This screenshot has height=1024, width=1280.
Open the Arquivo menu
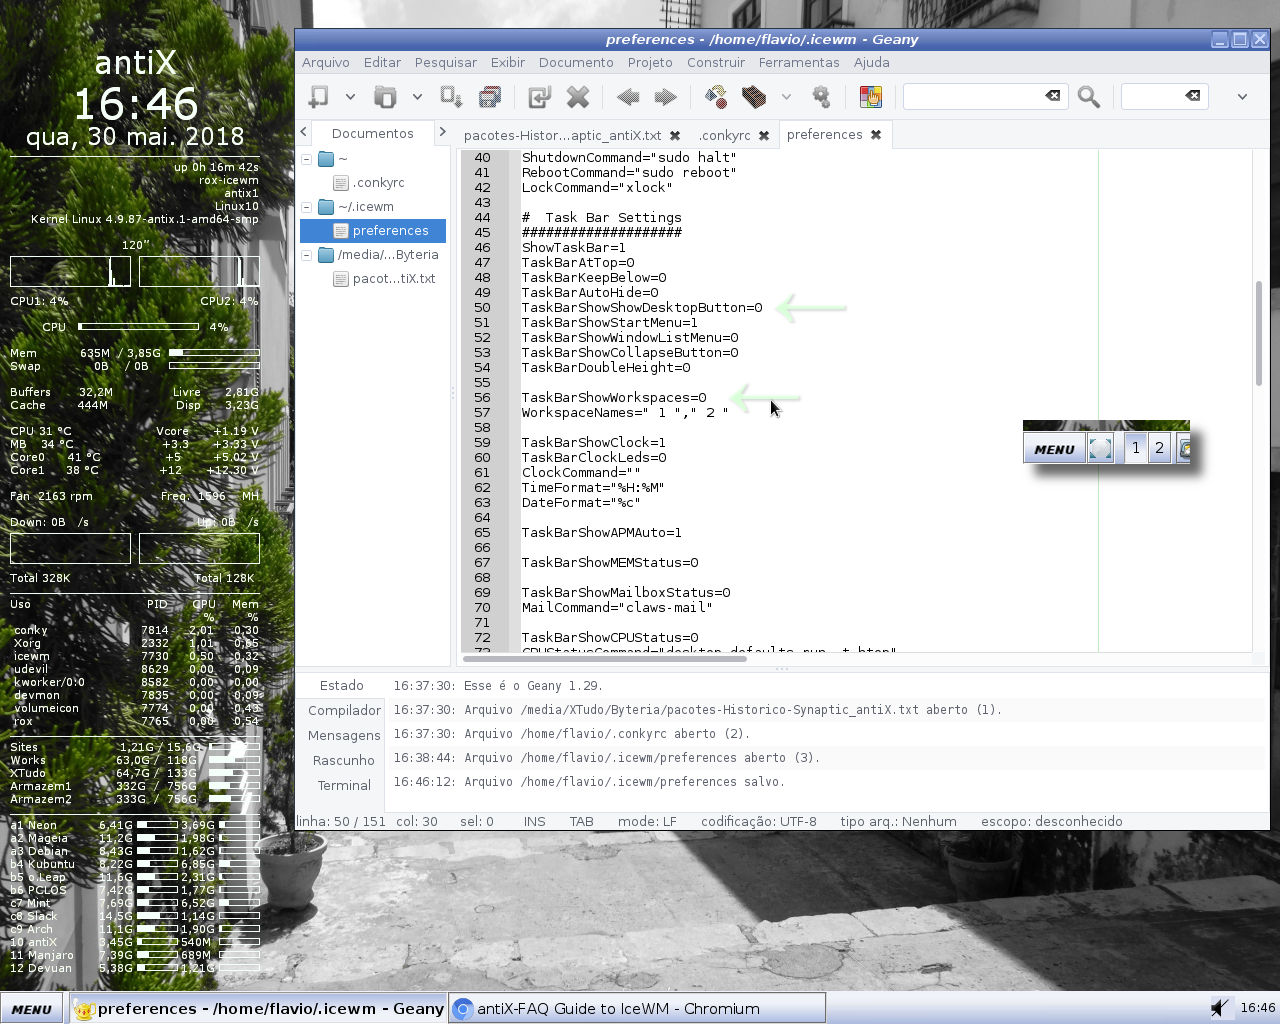(326, 62)
